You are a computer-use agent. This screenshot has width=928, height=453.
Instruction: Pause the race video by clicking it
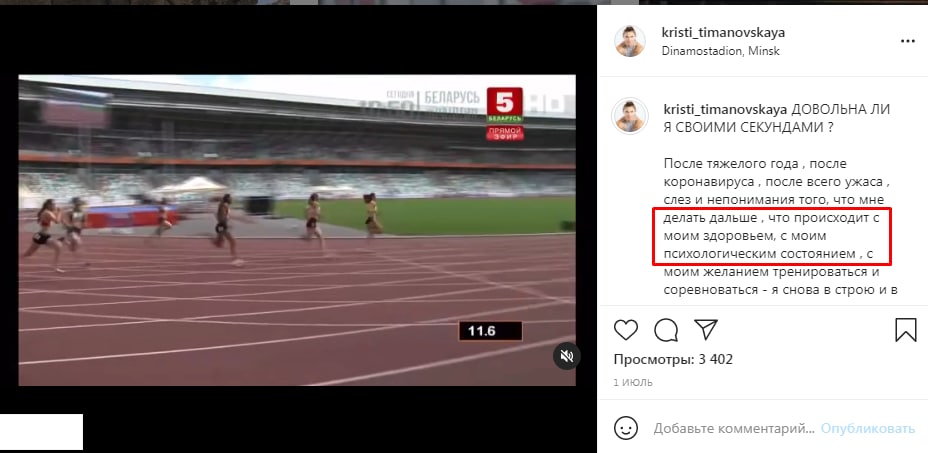click(x=297, y=230)
